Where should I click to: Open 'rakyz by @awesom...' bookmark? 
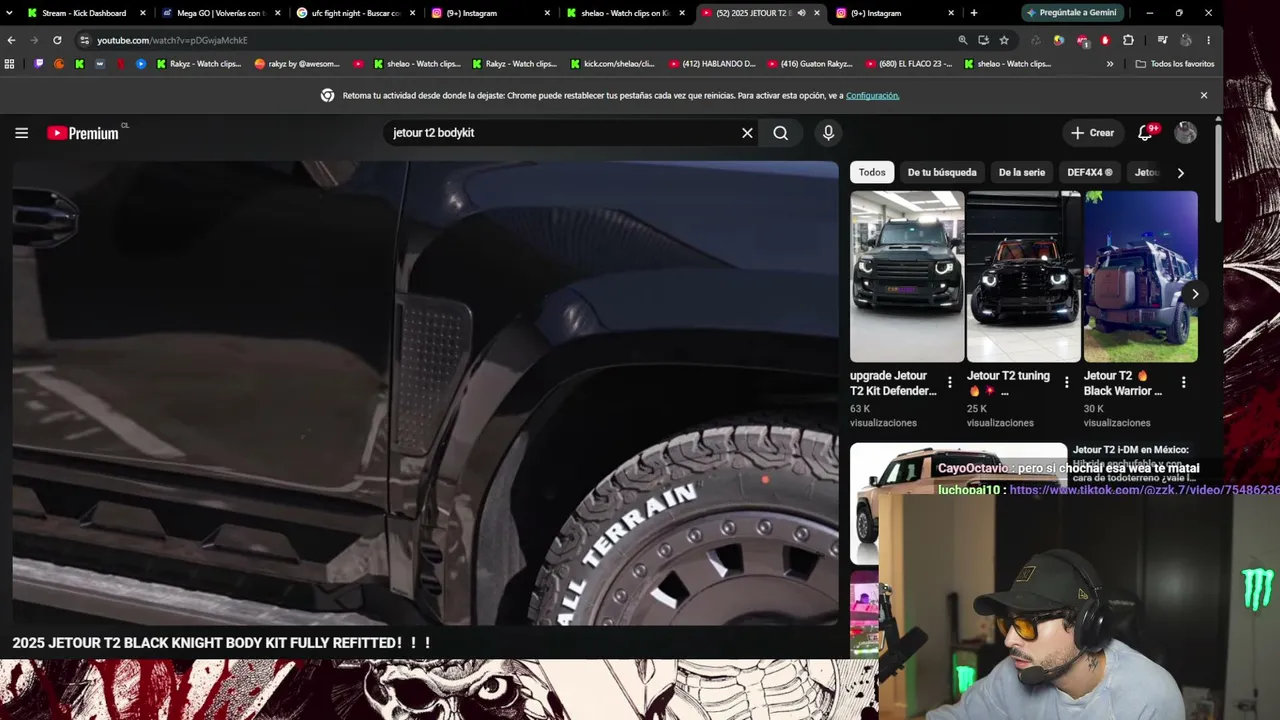[x=297, y=64]
